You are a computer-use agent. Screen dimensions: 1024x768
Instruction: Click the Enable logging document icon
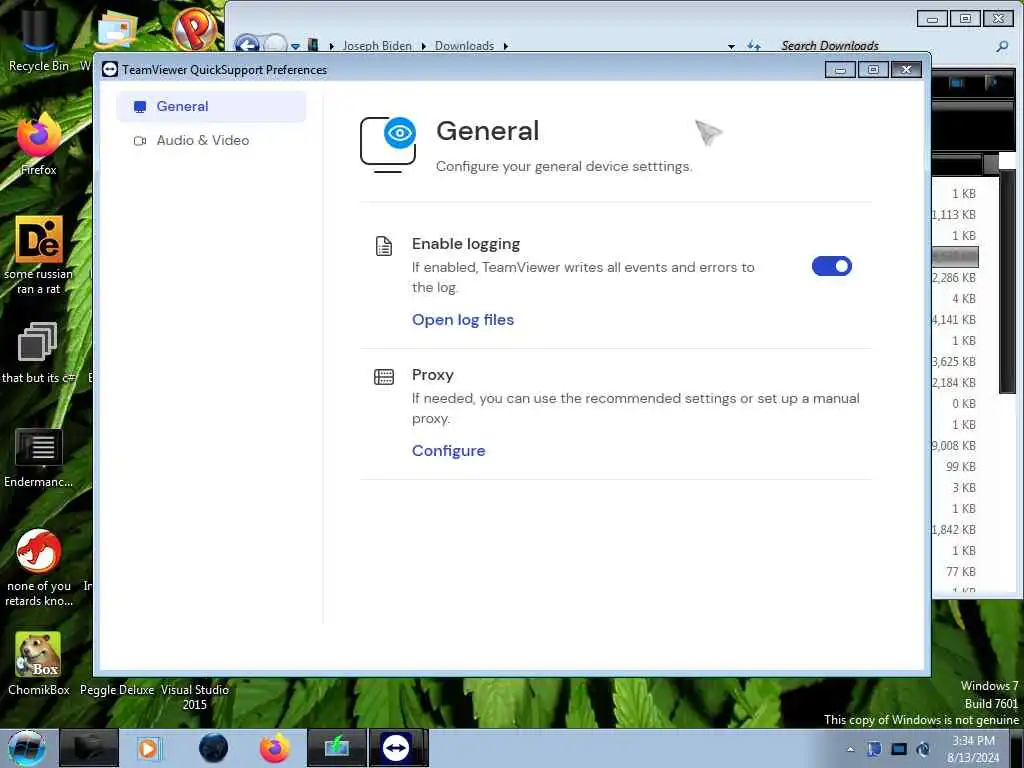384,246
